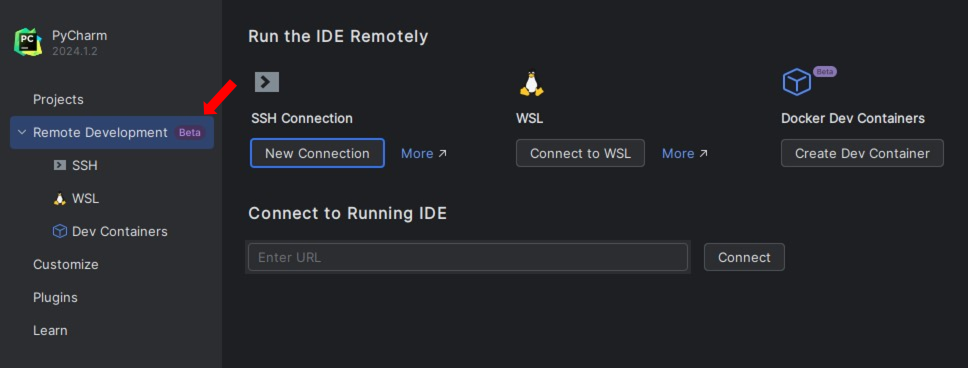Select Remote Development in sidebar
The height and width of the screenshot is (368, 968).
[x=112, y=133]
